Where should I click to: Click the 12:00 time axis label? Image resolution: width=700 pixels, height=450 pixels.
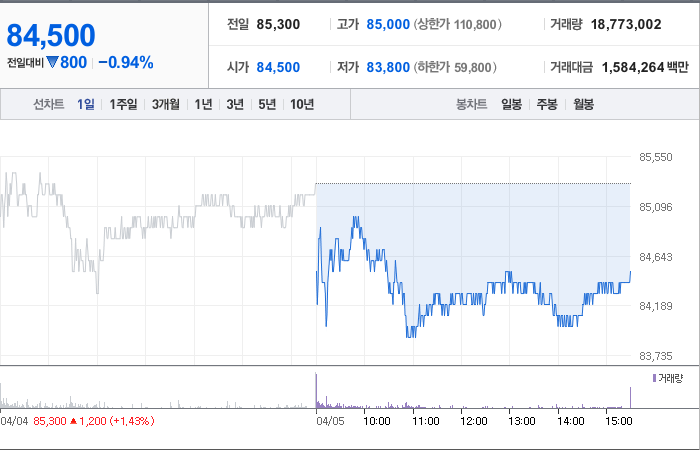(x=473, y=421)
